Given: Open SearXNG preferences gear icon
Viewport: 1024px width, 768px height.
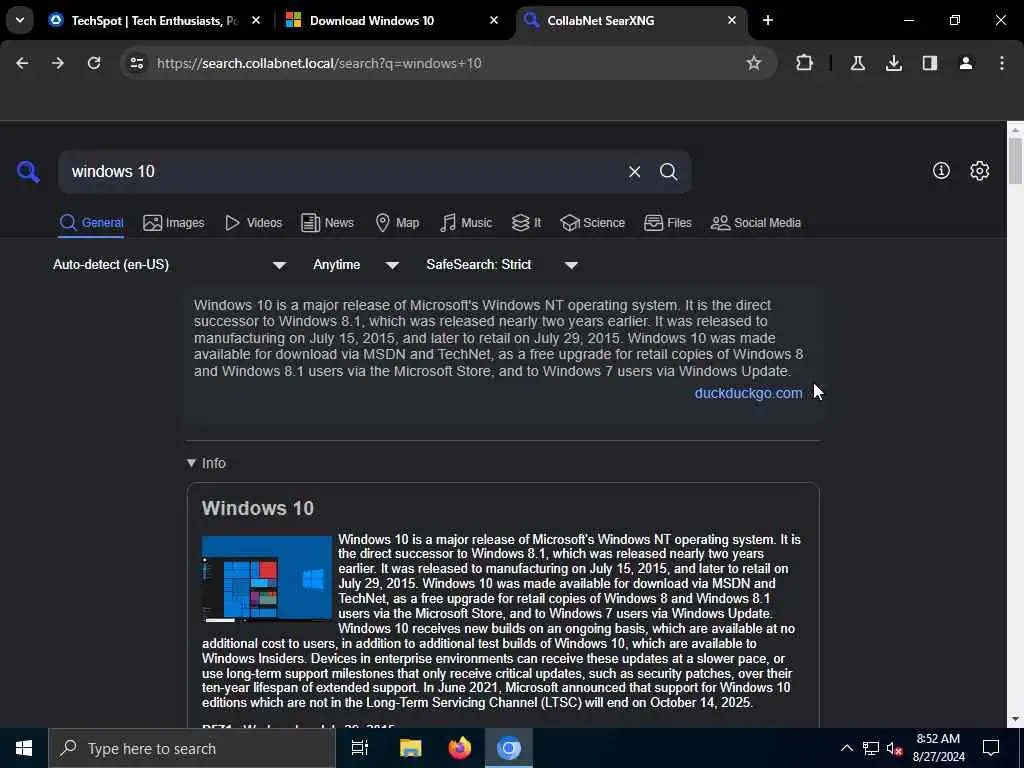Looking at the screenshot, I should pyautogui.click(x=980, y=170).
